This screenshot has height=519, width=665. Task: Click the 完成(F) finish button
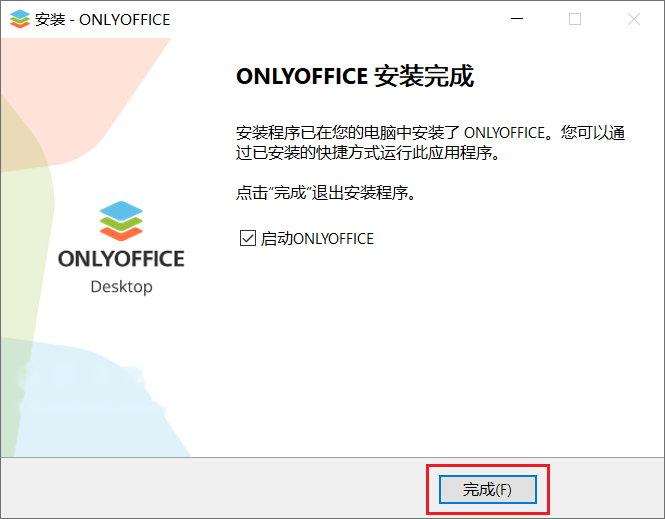click(x=488, y=489)
